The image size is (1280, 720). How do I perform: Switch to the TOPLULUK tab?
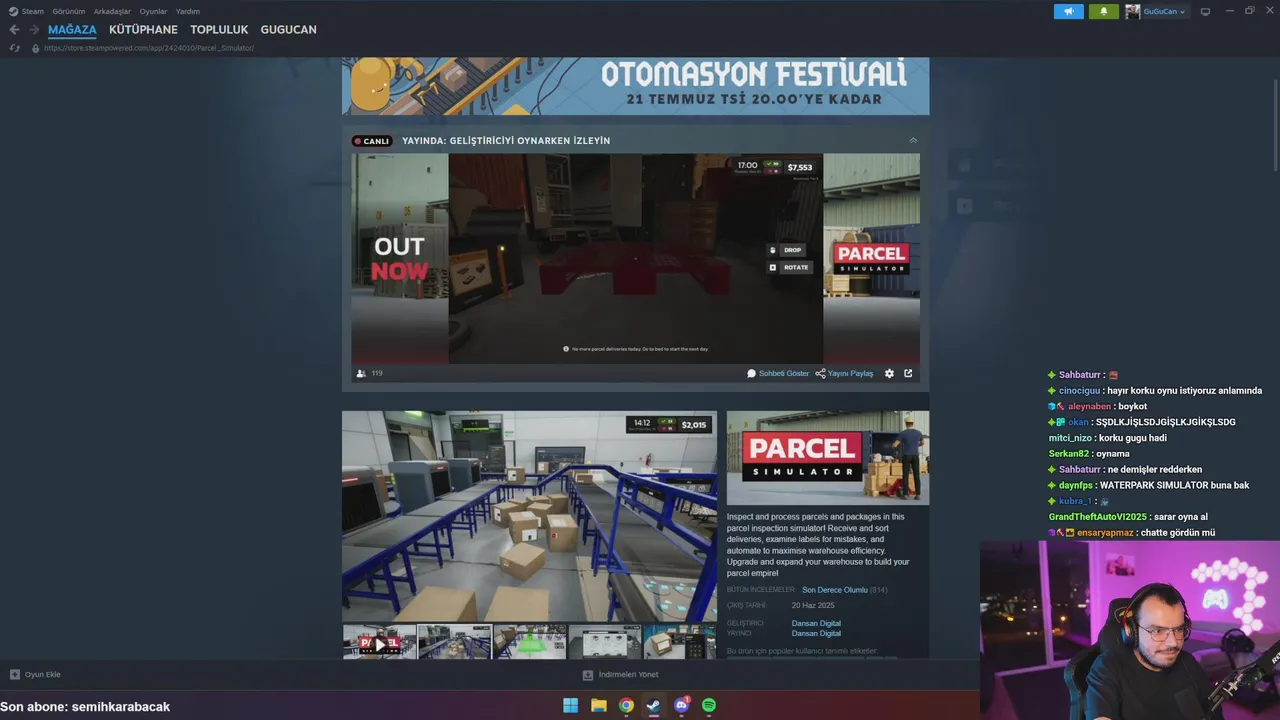tap(219, 30)
